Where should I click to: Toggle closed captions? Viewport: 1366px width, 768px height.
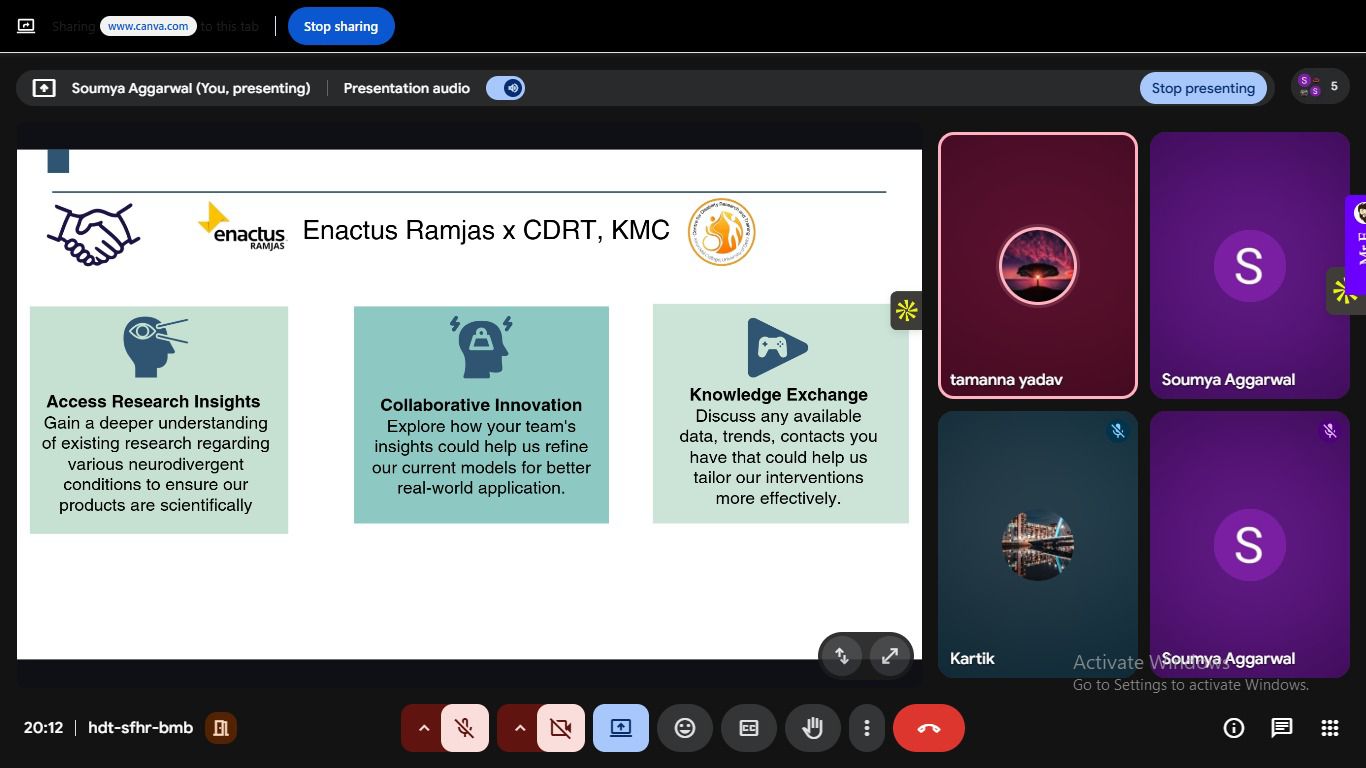point(749,728)
